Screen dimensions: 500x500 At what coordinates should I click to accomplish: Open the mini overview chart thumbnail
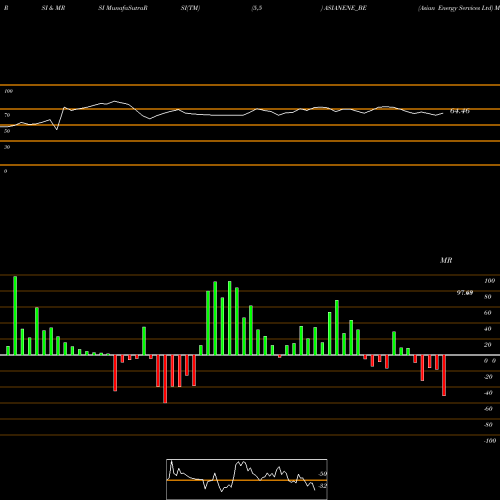click(247, 479)
